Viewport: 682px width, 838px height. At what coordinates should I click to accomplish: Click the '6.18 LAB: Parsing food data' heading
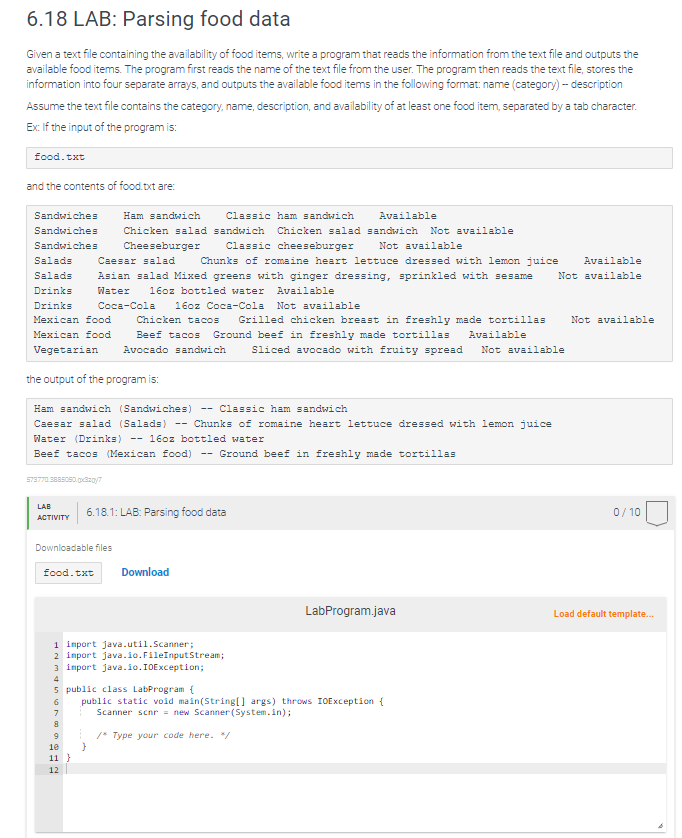(158, 19)
